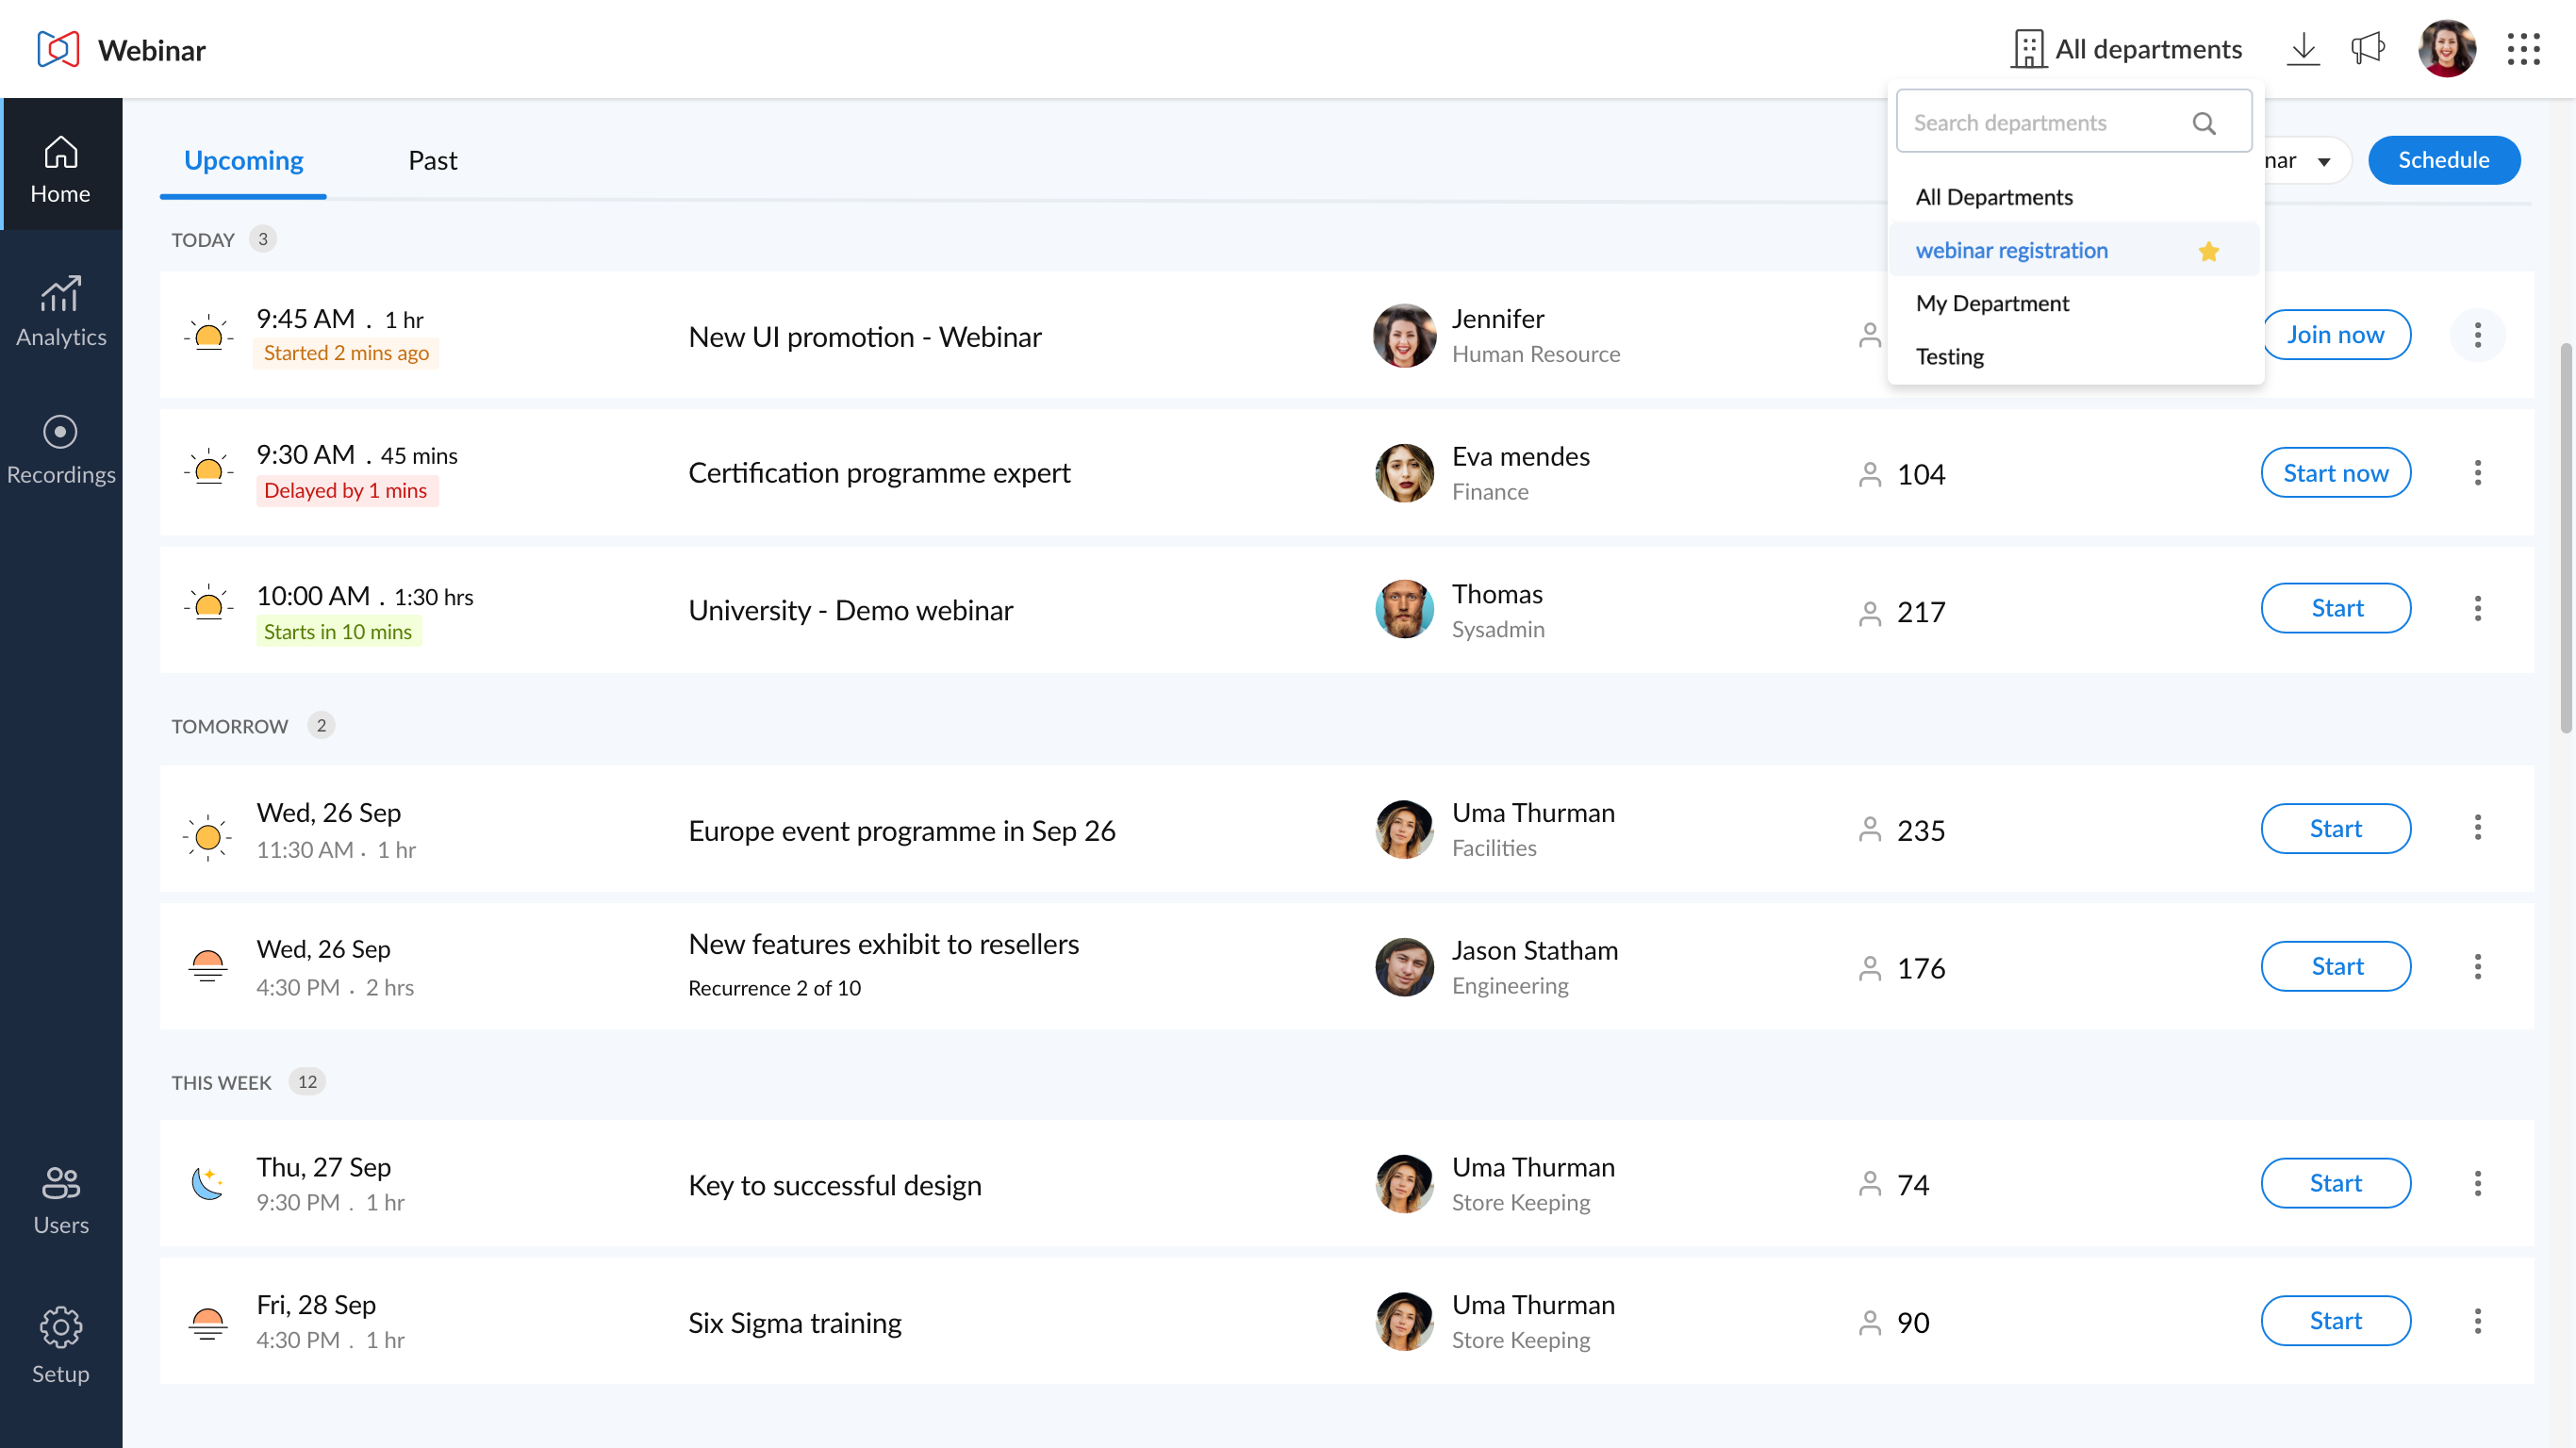This screenshot has width=2576, height=1448.
Task: Toggle favorite star on webinar registration
Action: 2209,251
